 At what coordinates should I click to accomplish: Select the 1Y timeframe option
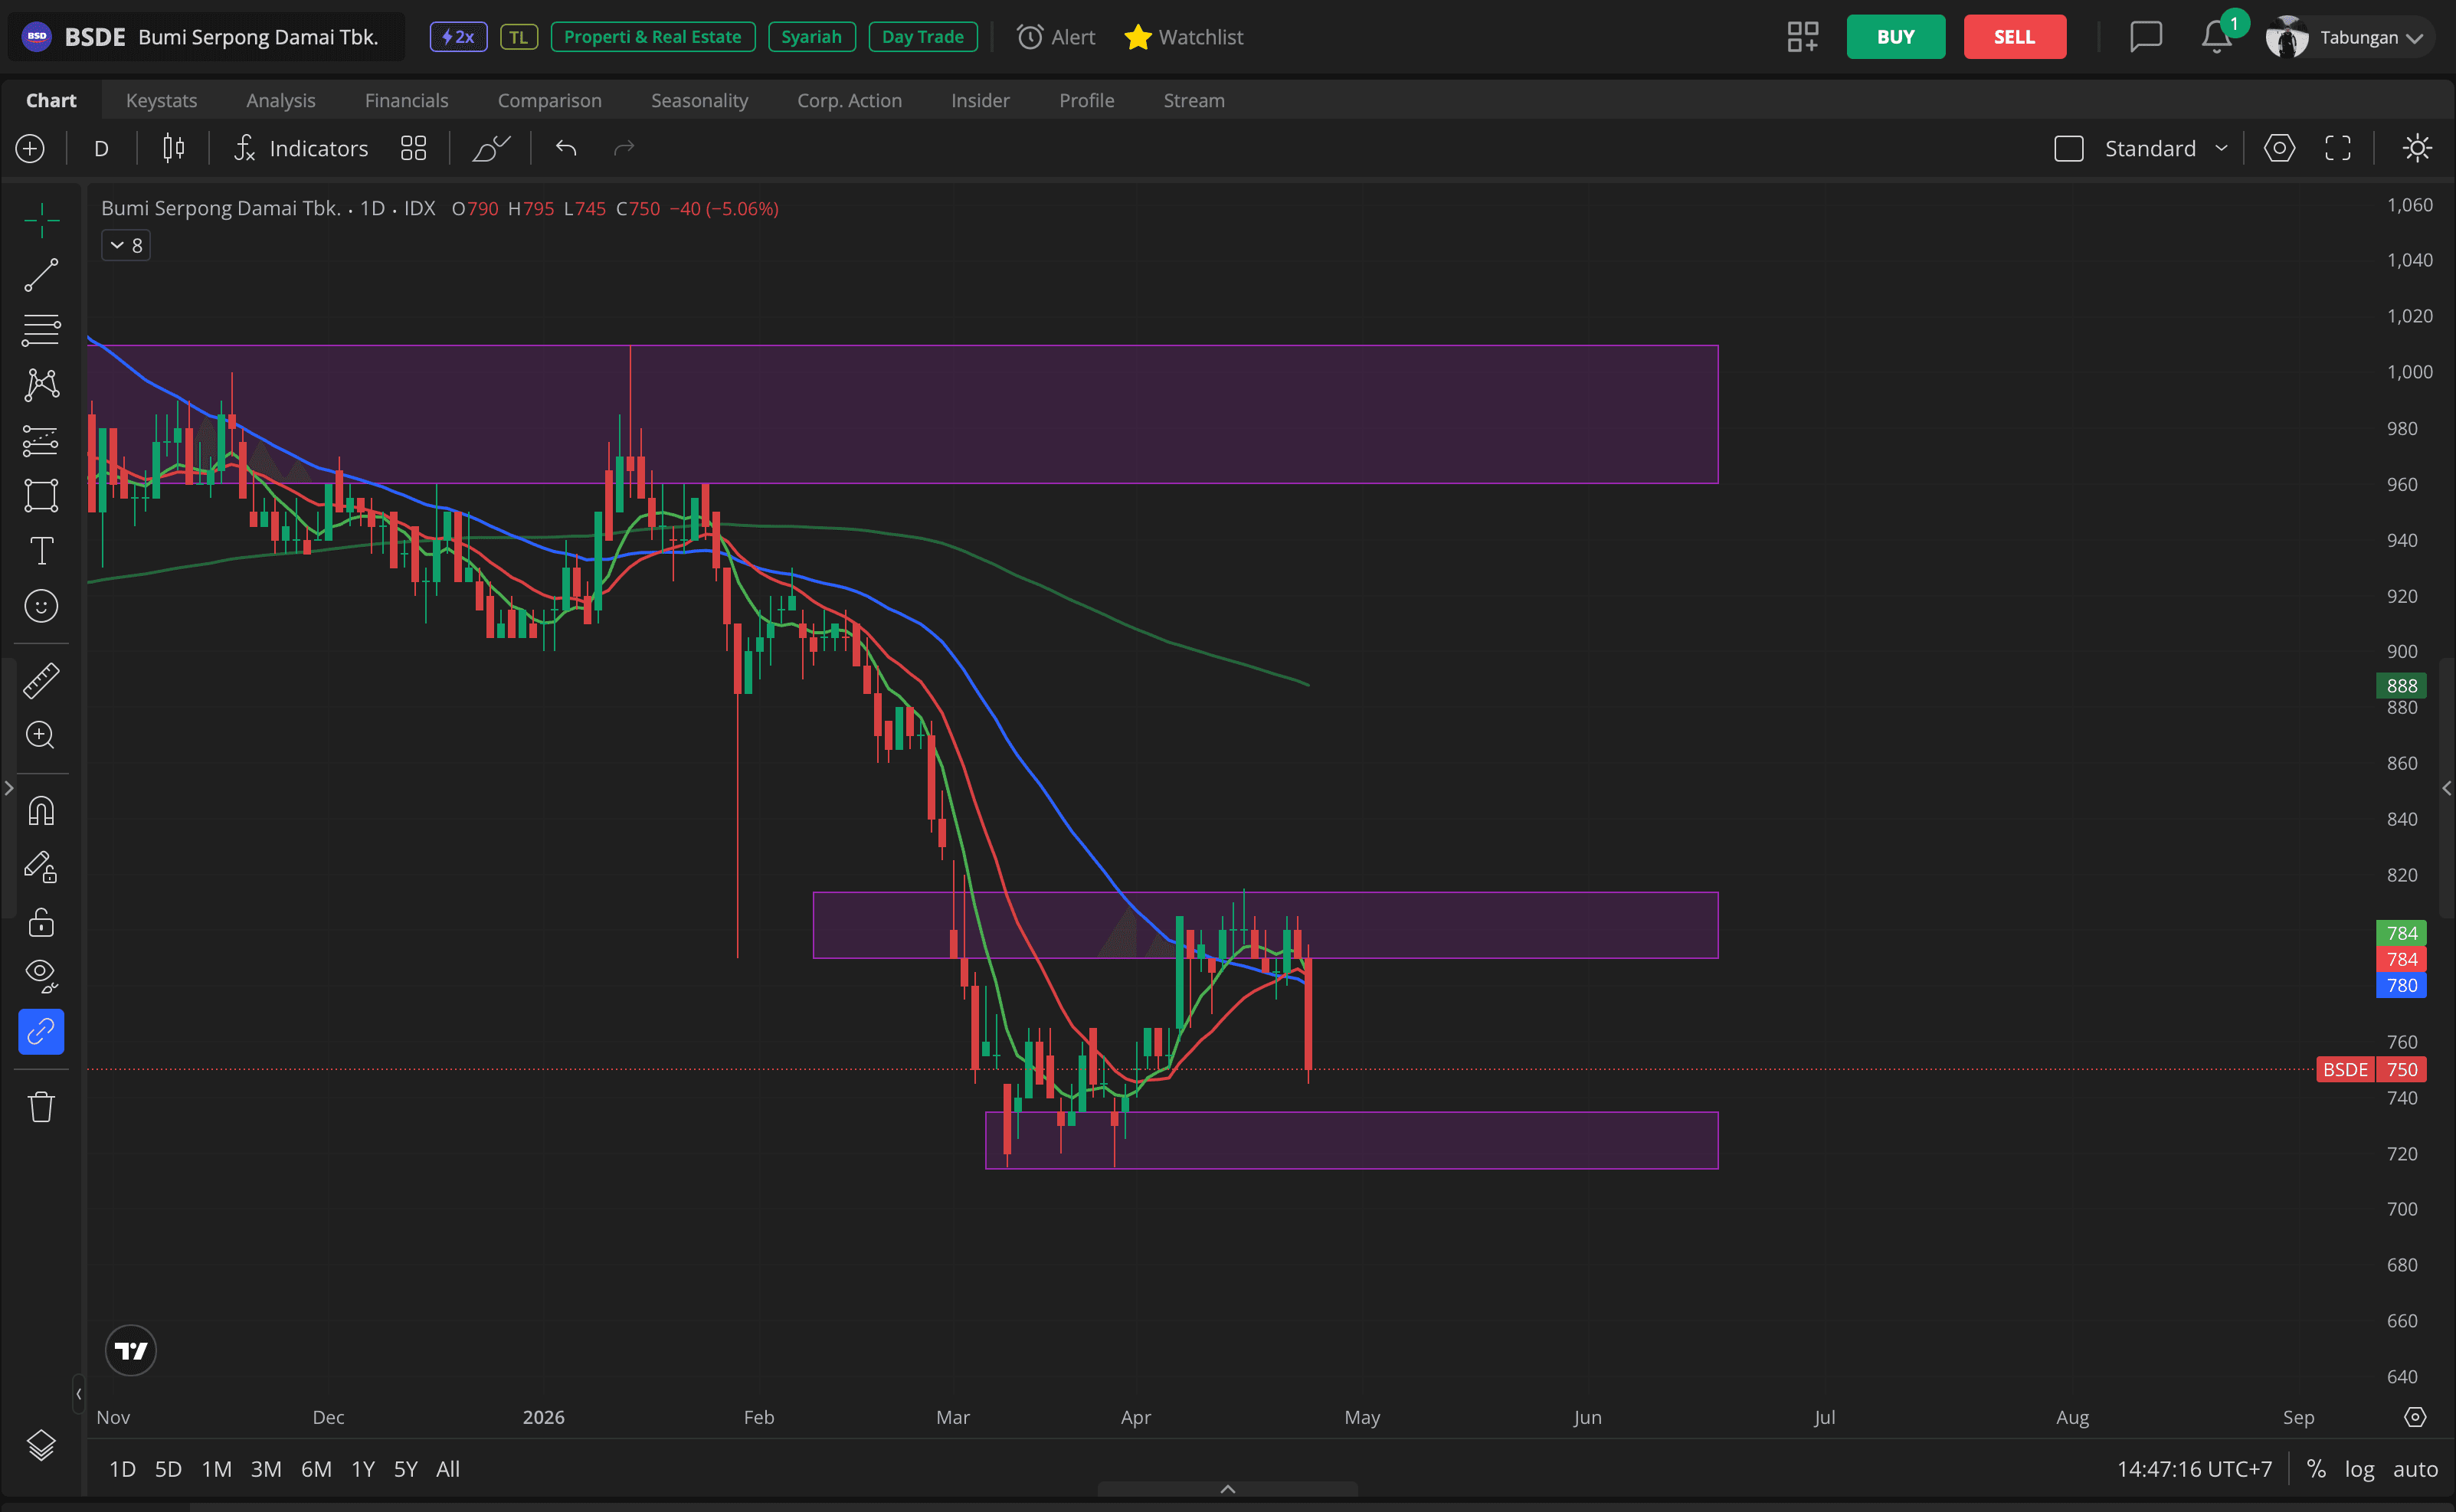[362, 1468]
